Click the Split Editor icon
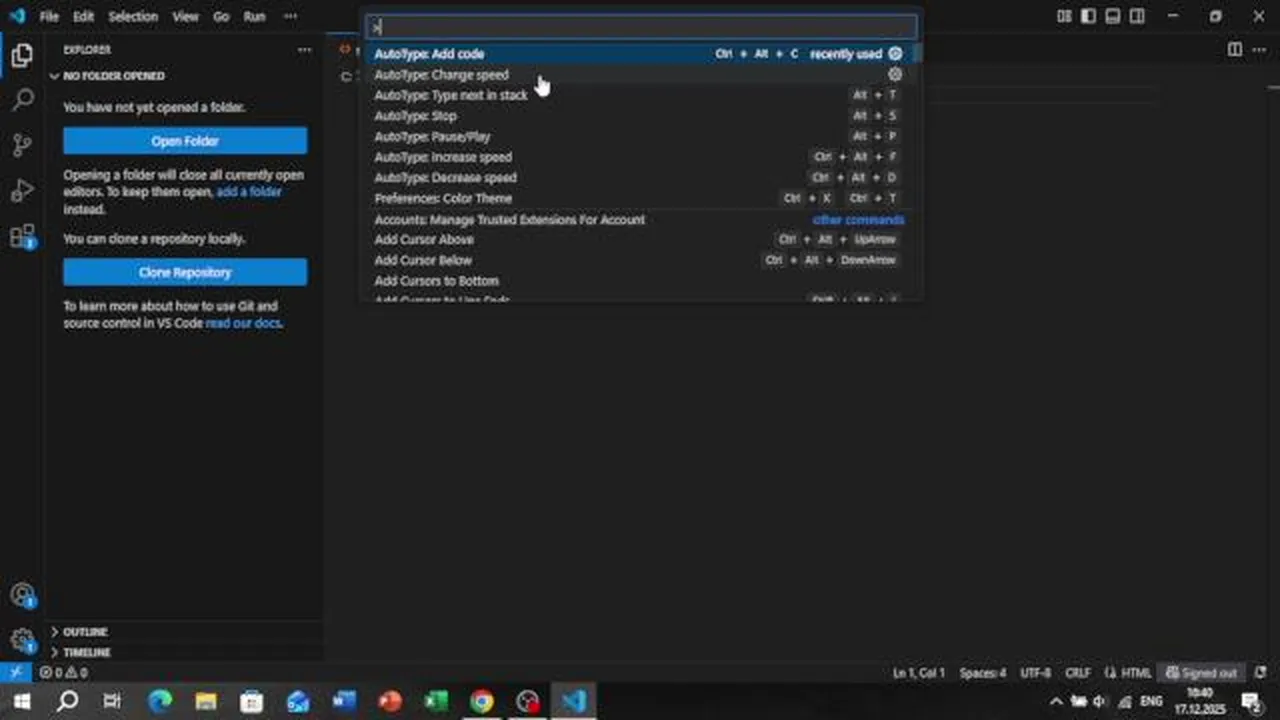Screen dimensions: 1280x720 [1235, 49]
